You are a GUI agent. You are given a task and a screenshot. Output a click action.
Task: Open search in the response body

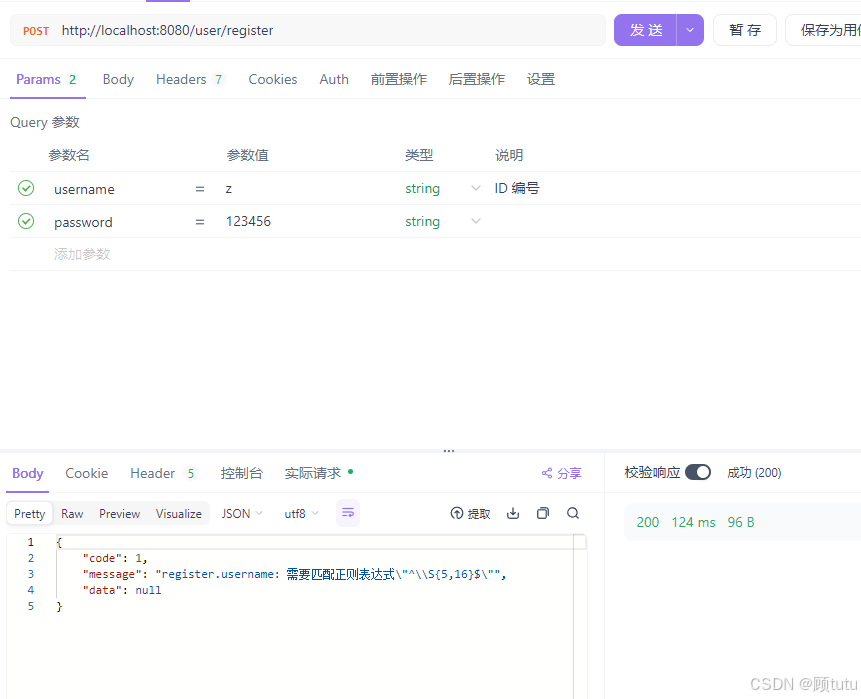coord(571,513)
